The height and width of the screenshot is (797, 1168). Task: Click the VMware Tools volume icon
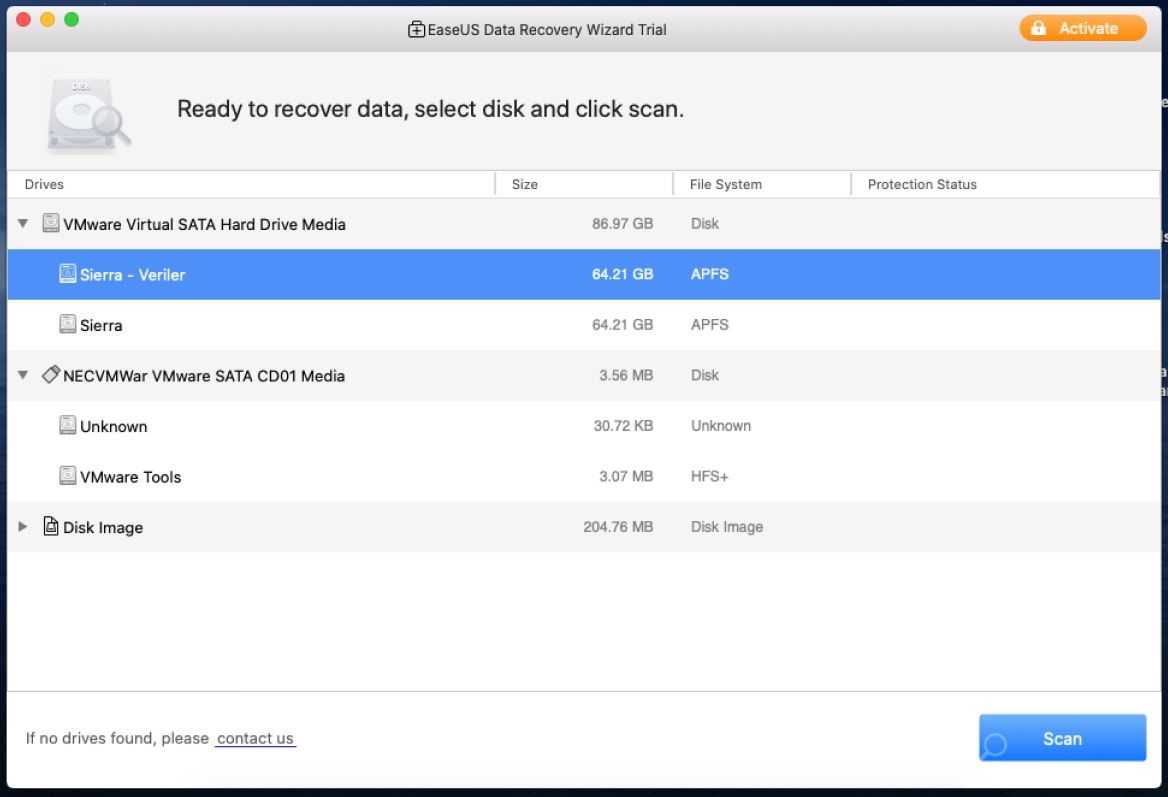[68, 476]
